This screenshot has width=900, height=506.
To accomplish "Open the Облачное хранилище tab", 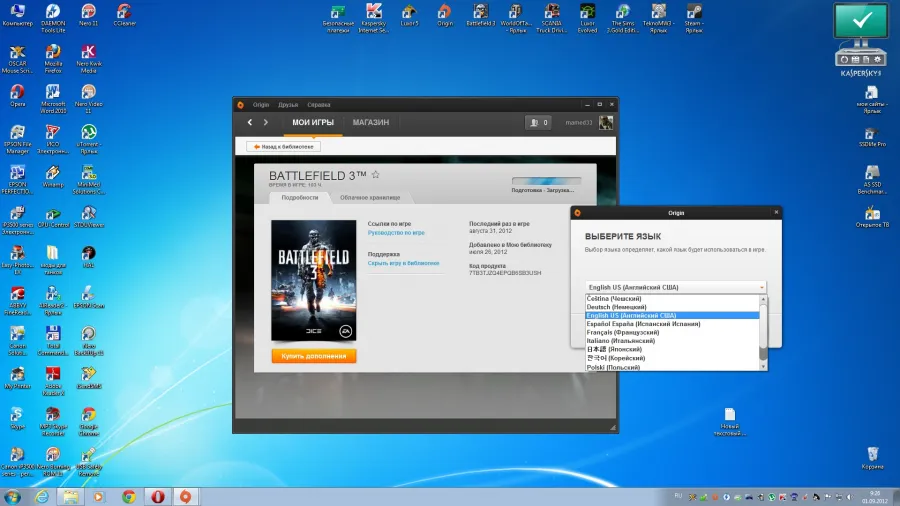I will [370, 197].
